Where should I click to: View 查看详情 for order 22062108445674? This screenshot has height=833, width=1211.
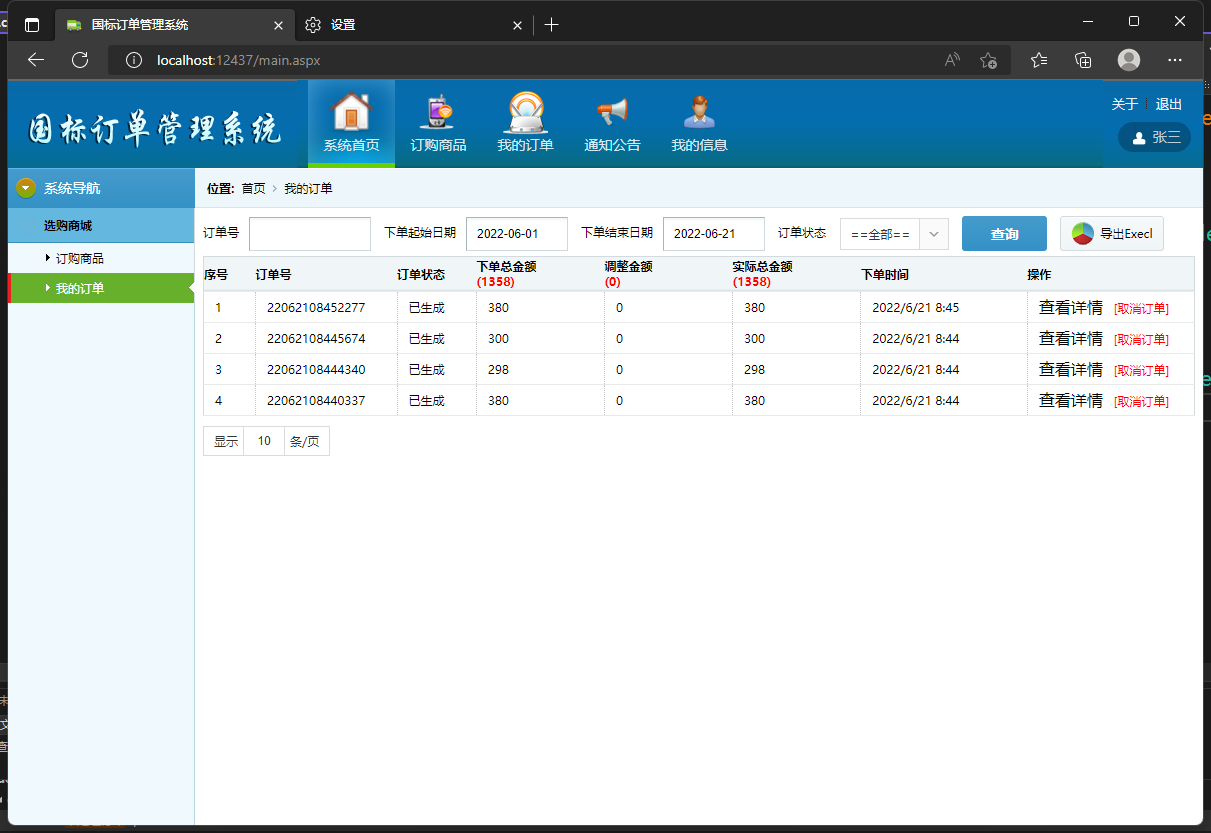pos(1070,339)
